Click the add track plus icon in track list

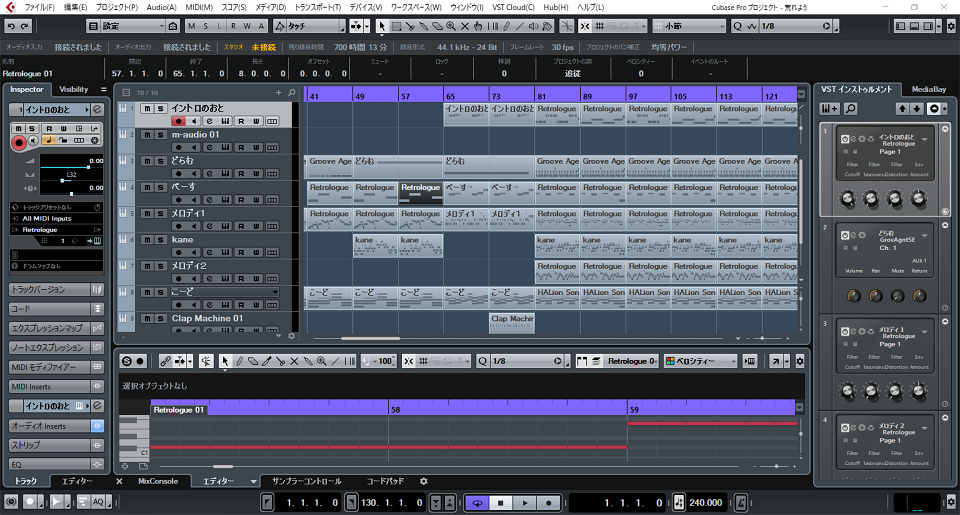(279, 92)
